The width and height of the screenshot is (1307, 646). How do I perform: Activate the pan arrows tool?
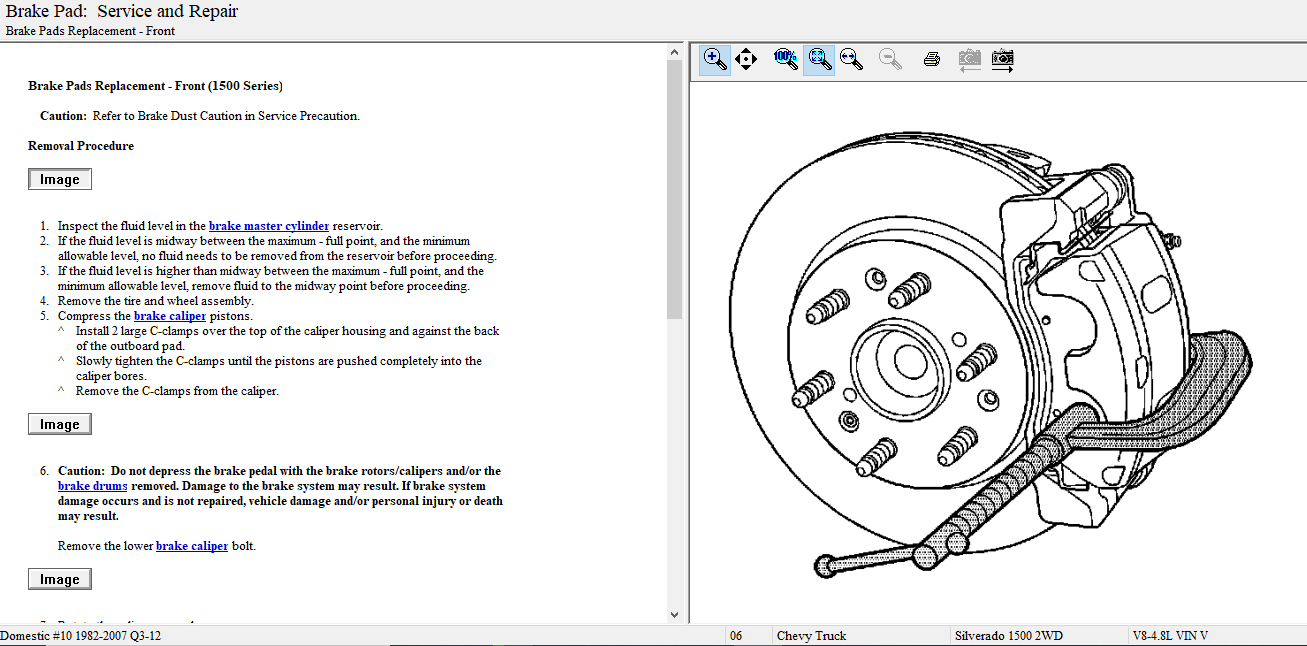[x=745, y=59]
